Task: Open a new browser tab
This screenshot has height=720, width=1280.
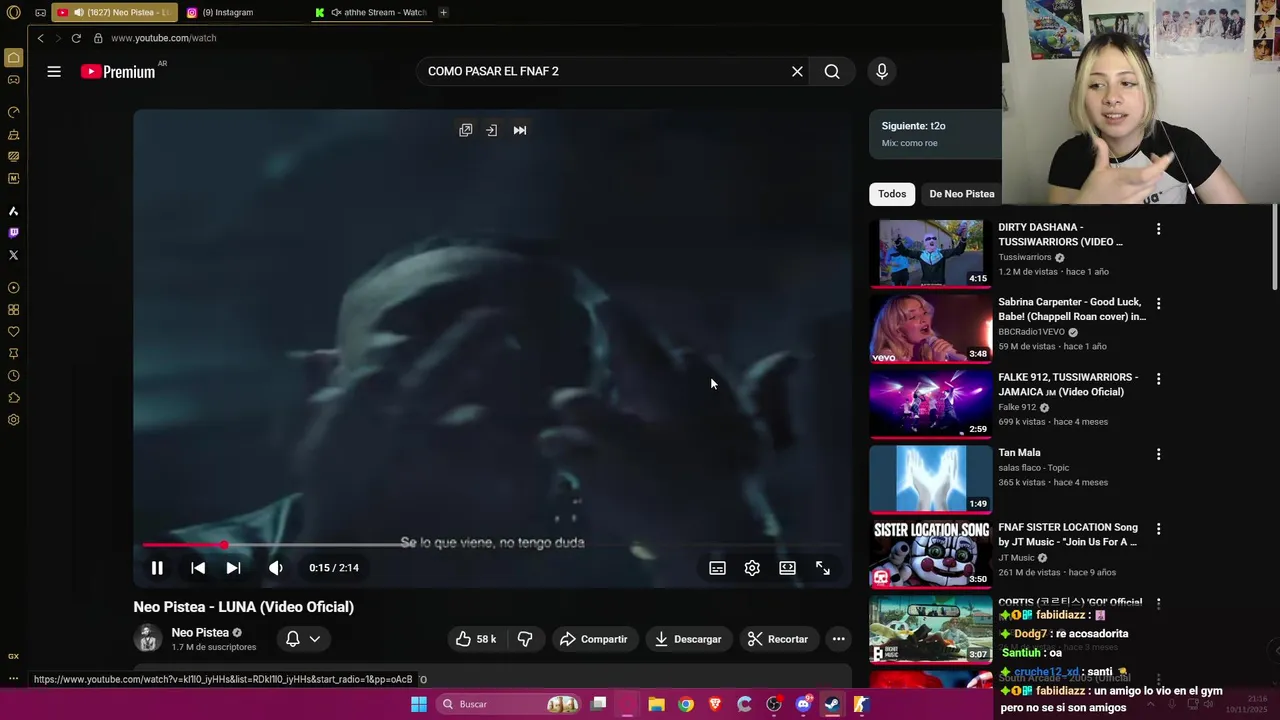Action: pos(443,12)
